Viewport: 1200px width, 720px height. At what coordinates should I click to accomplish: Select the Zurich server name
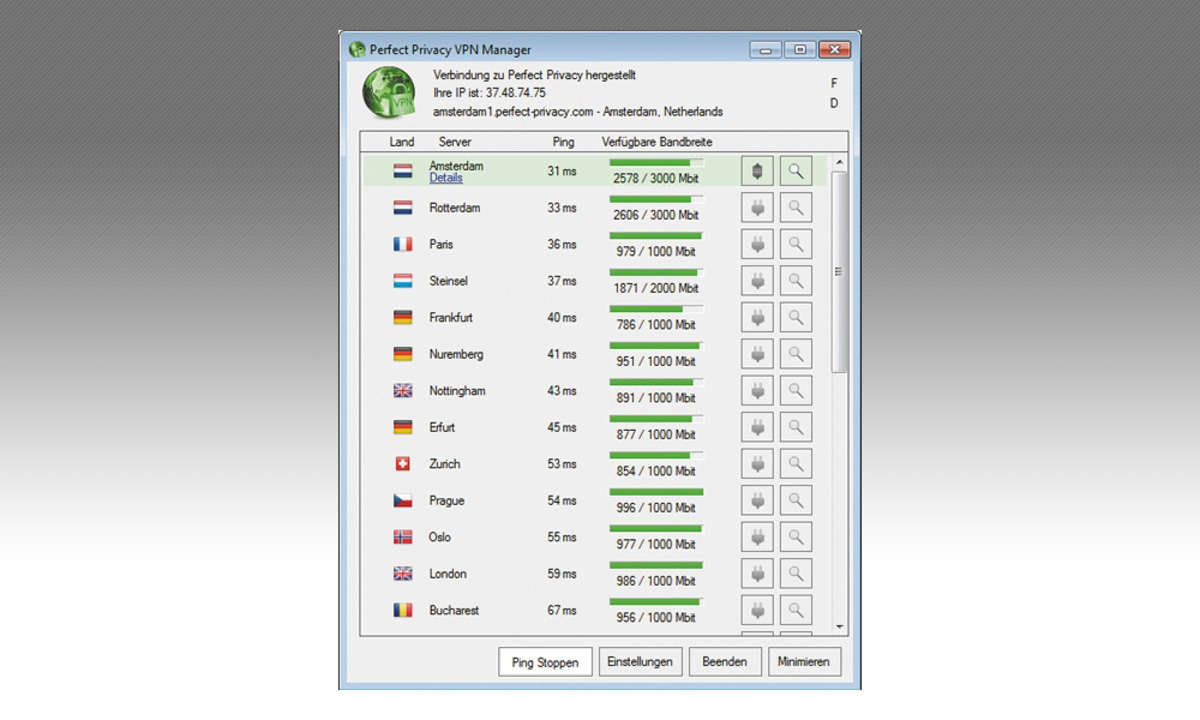tap(445, 464)
